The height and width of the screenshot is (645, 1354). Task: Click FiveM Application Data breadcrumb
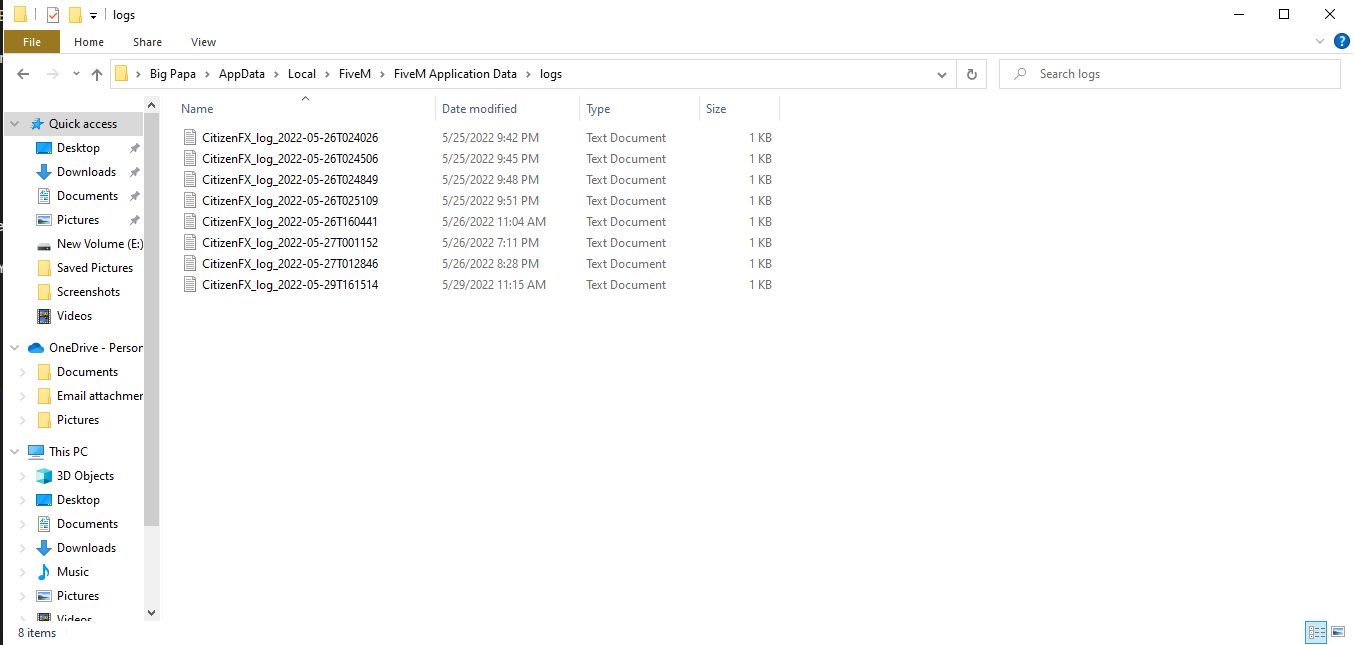pos(455,74)
